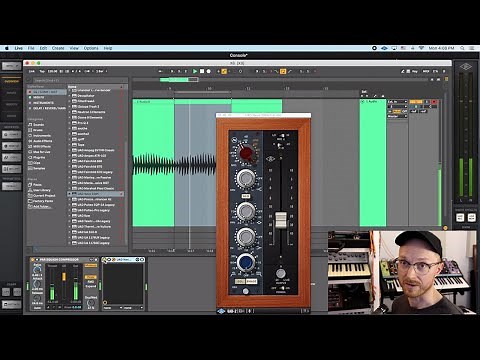
Task: Open the Options menu
Action: click(x=91, y=48)
